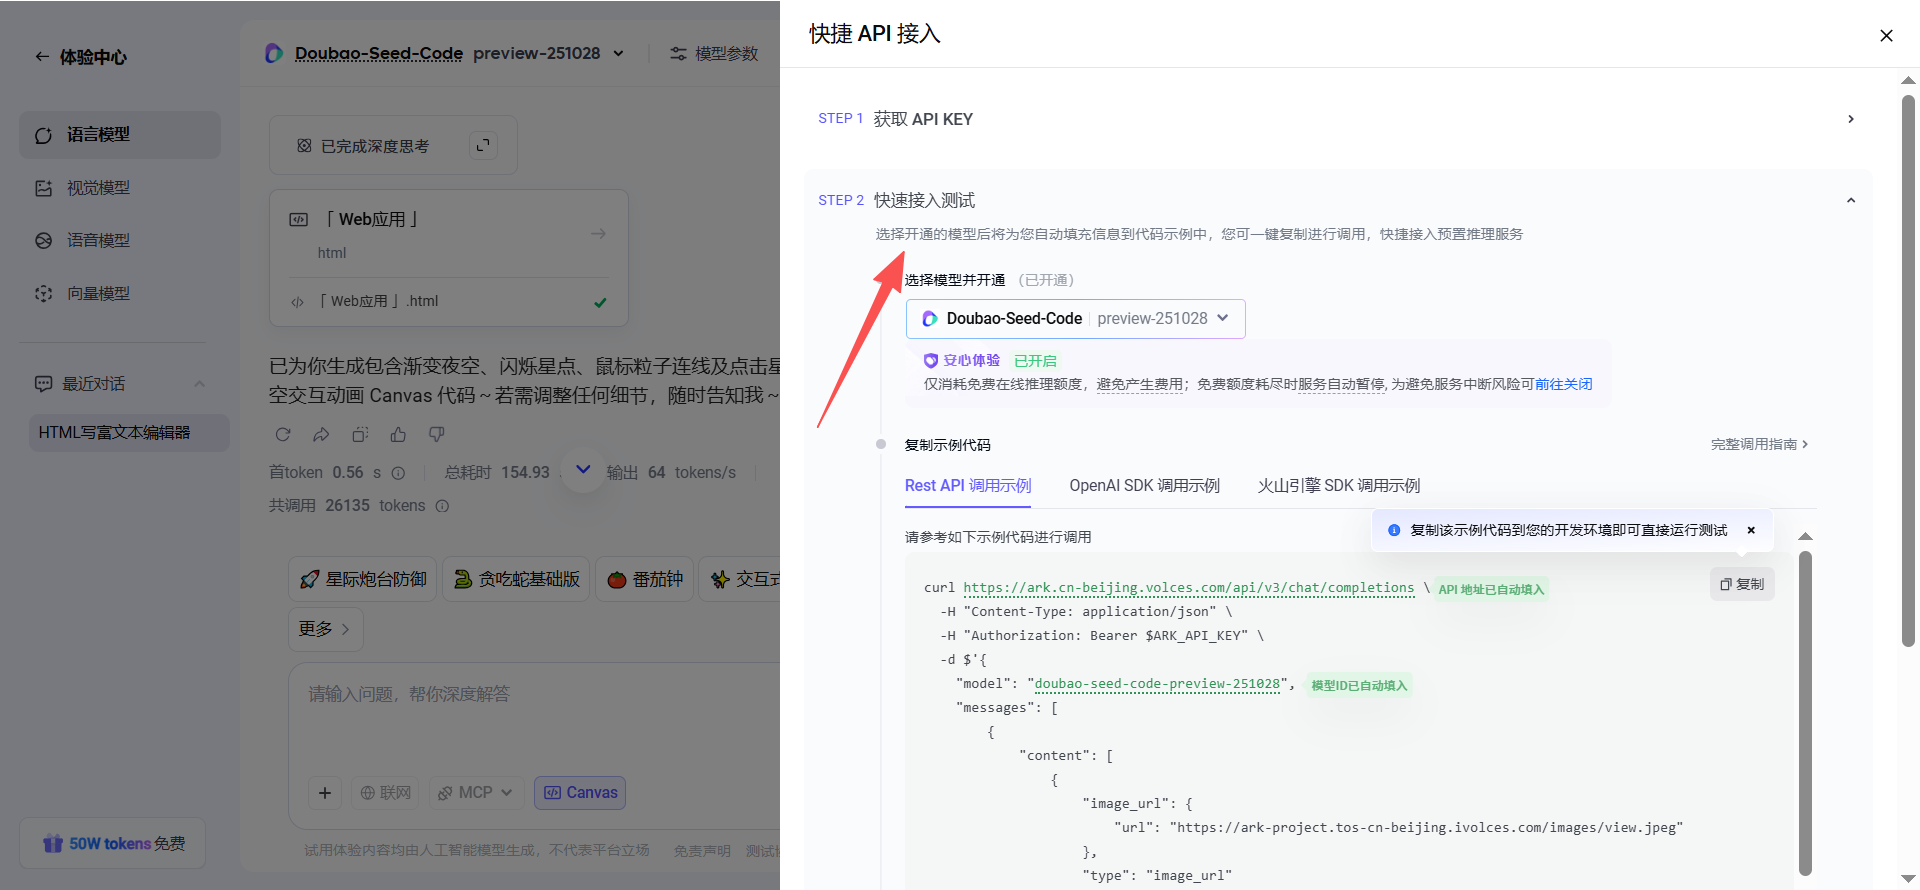Screen dimensions: 1920x890
Task: Open the Doubao-Seed-Code model selector in chat header
Action: (x=445, y=53)
